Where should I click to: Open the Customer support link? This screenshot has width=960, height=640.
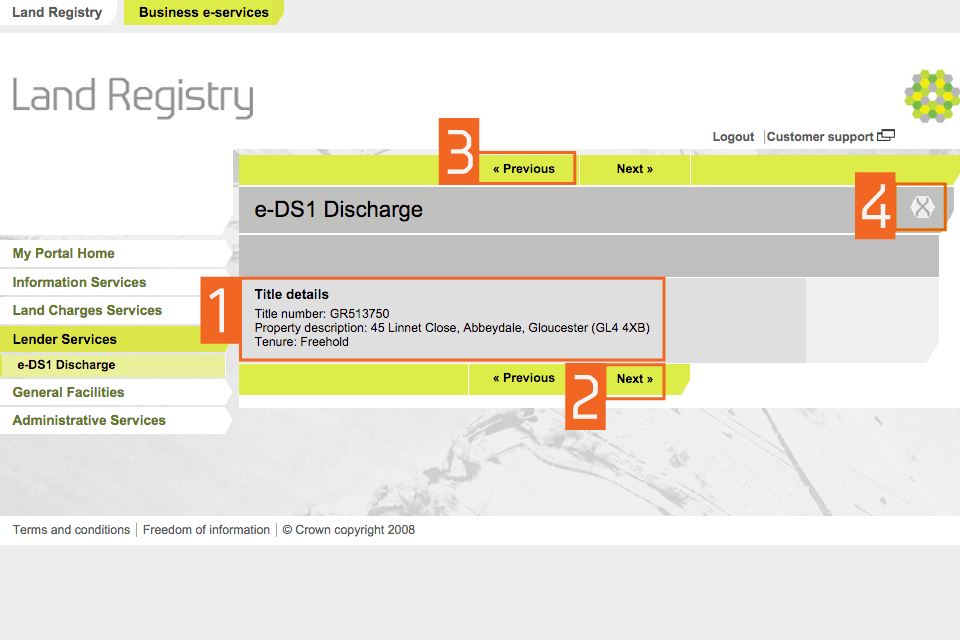click(x=819, y=137)
